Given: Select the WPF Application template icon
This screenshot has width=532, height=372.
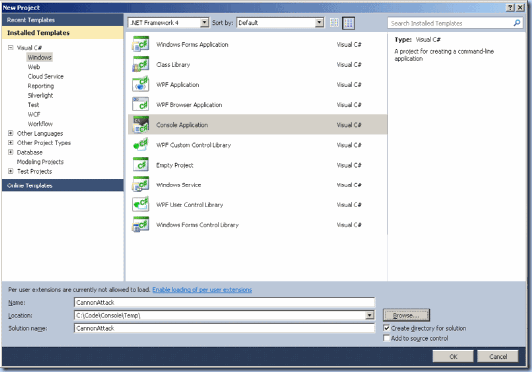Looking at the screenshot, I should point(140,84).
